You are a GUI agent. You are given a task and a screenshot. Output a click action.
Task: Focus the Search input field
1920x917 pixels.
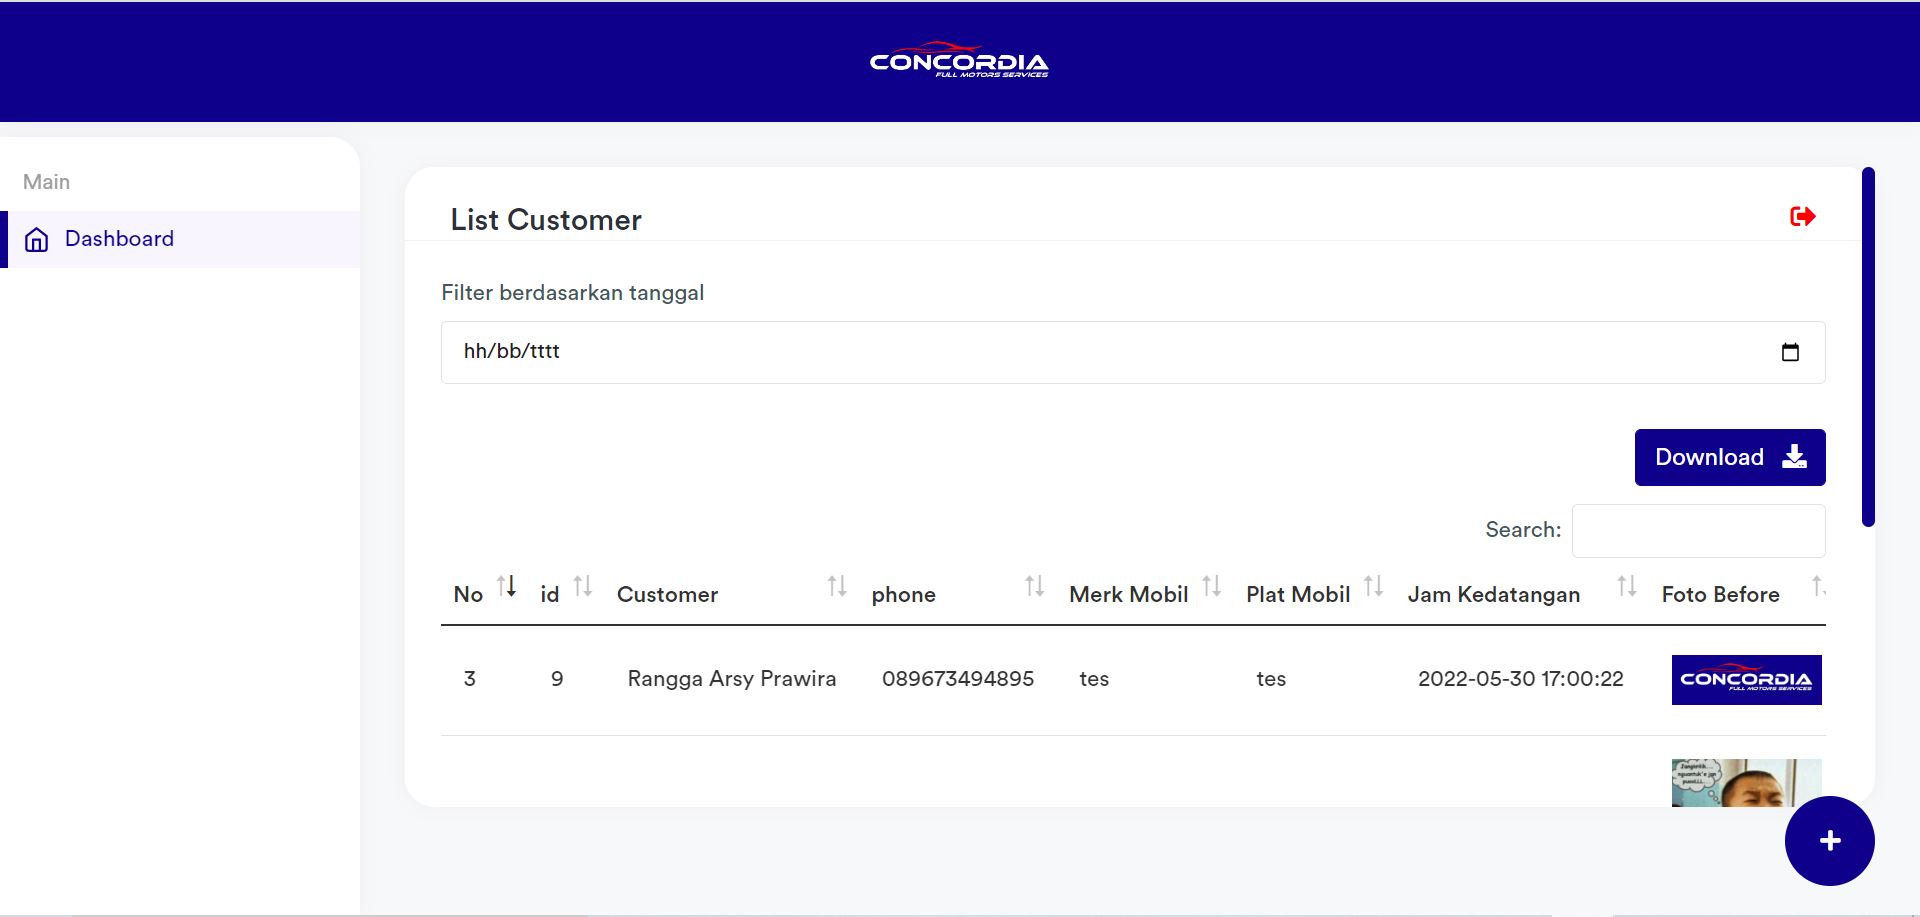(x=1698, y=531)
